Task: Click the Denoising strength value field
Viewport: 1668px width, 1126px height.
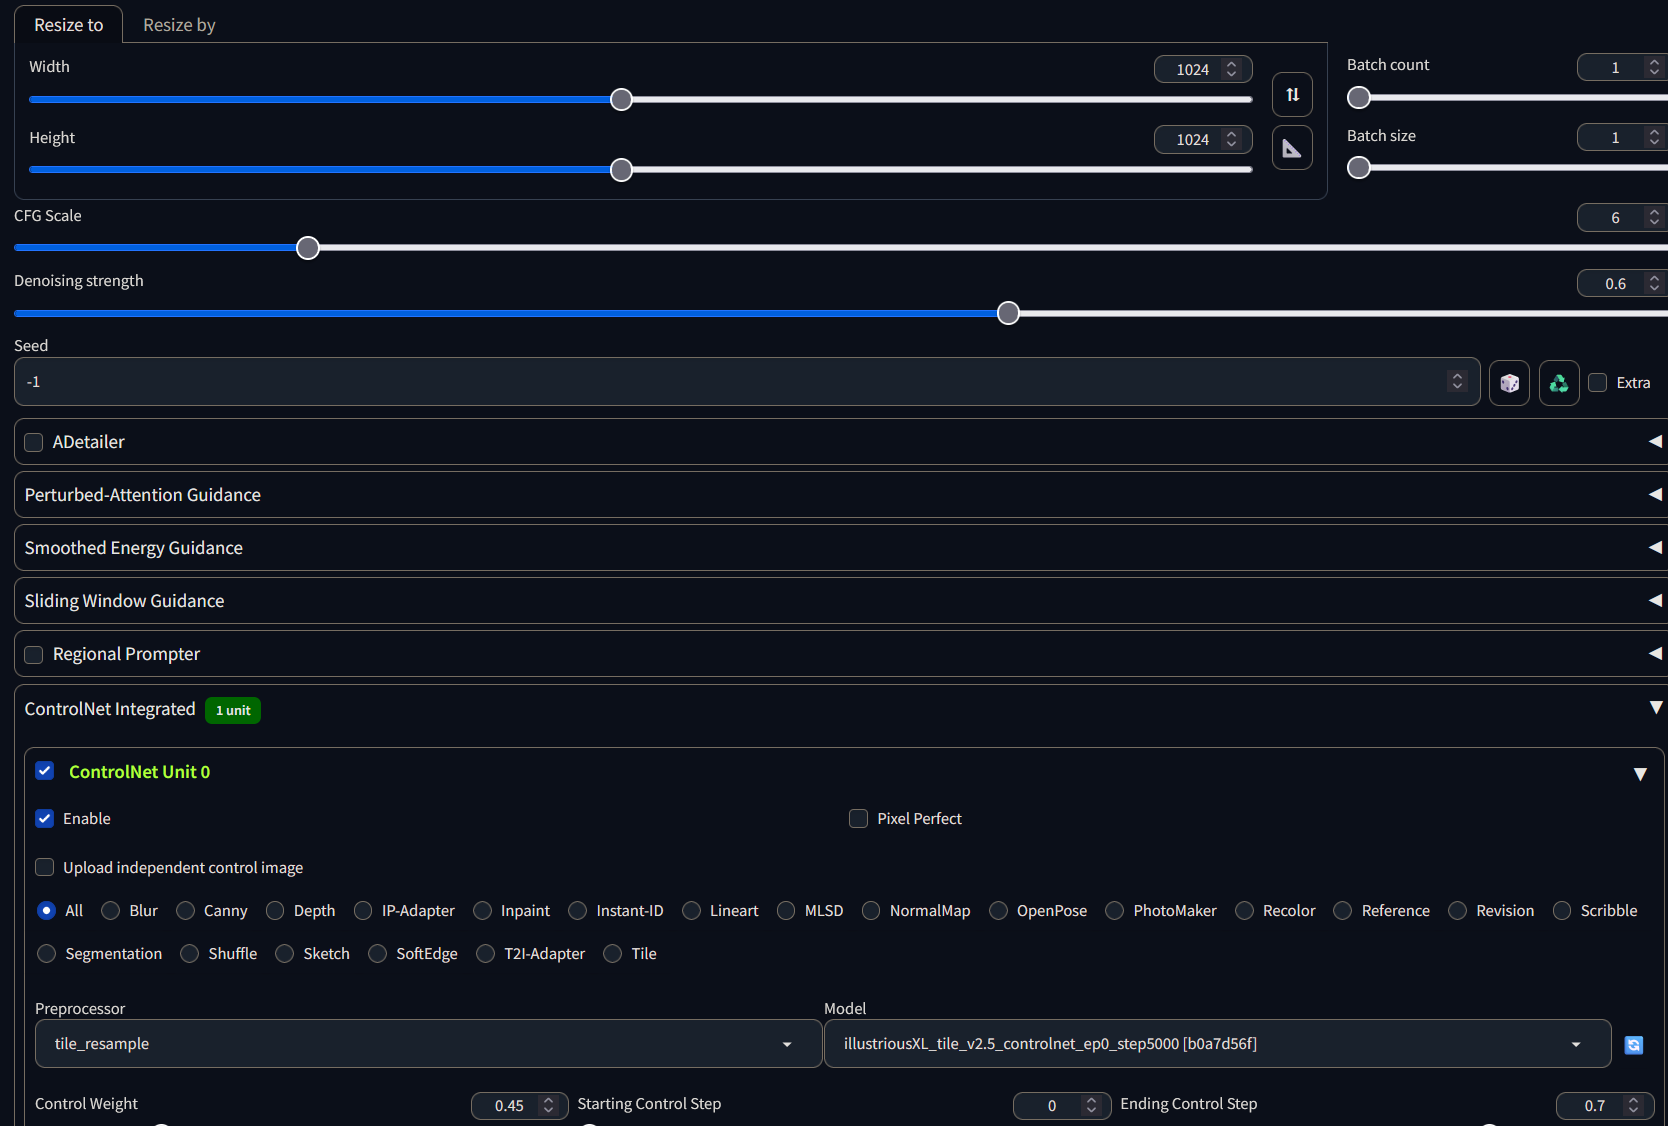Action: 1622,283
